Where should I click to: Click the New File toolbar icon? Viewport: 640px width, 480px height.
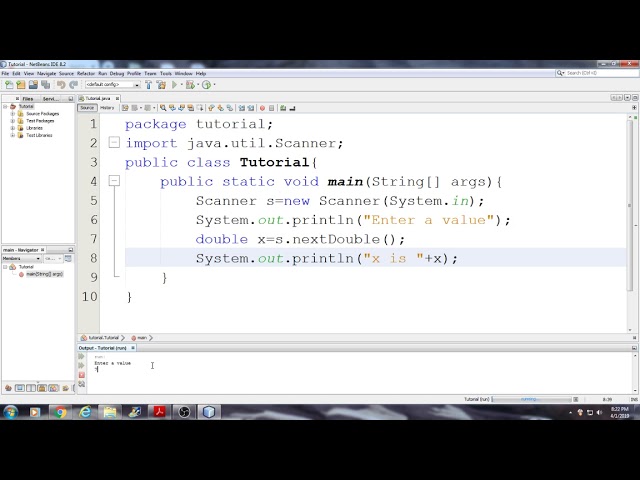9,84
